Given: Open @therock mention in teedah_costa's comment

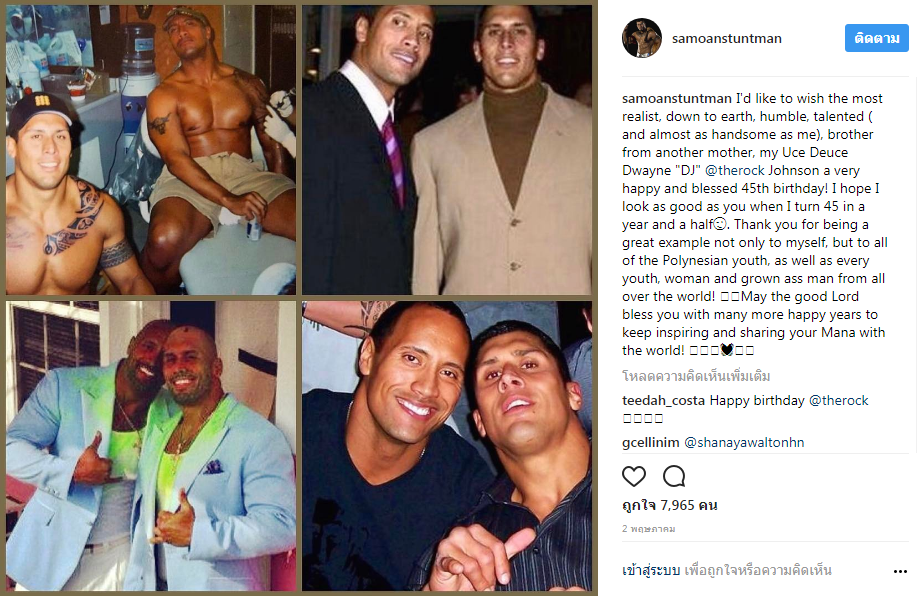Looking at the screenshot, I should click(x=838, y=401).
